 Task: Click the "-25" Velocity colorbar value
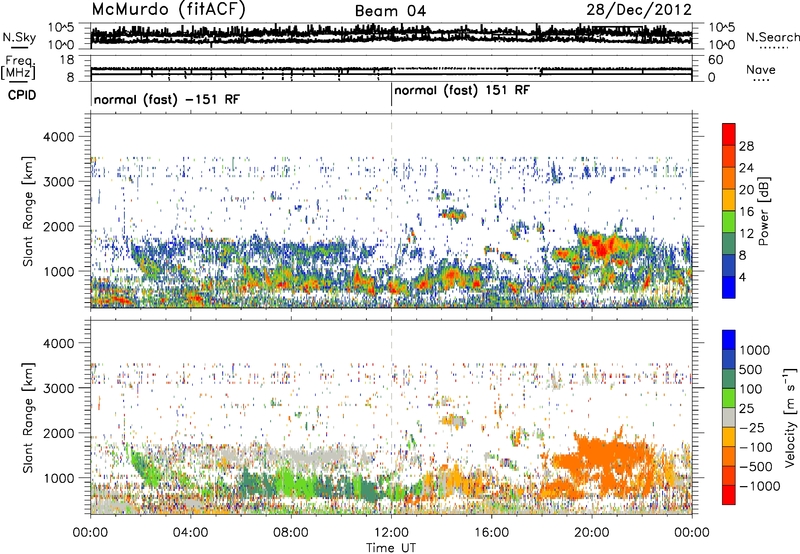click(751, 428)
